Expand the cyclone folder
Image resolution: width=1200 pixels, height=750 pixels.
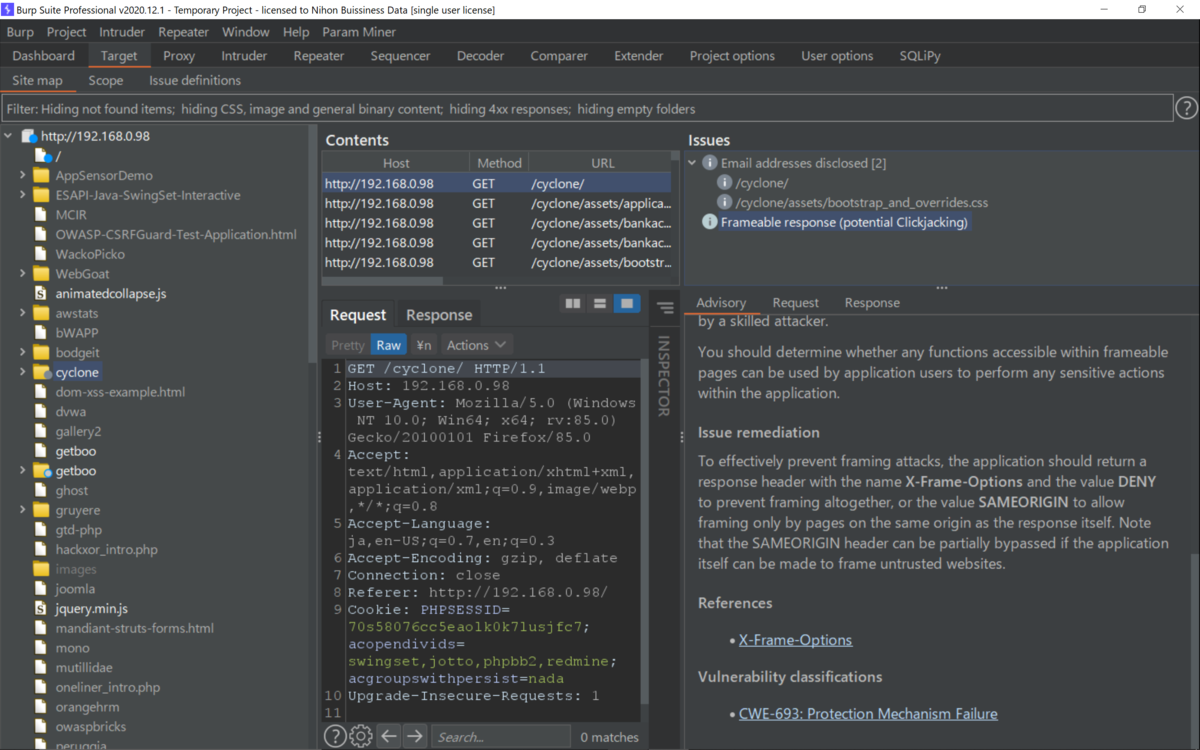click(23, 372)
